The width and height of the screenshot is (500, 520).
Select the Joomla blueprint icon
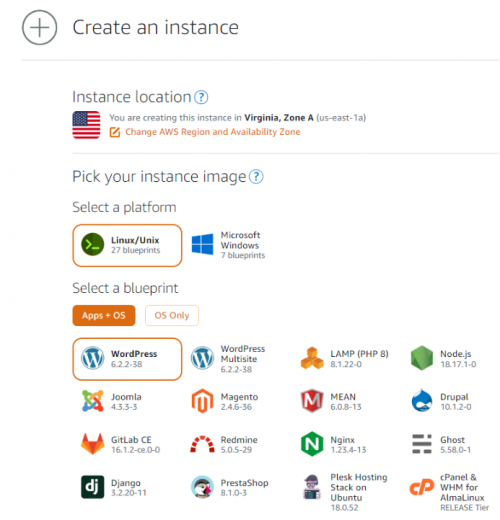click(x=93, y=401)
